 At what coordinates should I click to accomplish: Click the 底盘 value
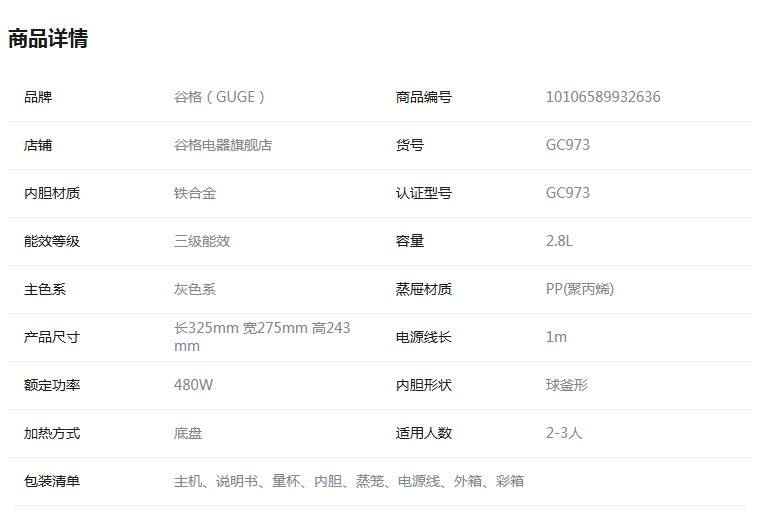188,433
